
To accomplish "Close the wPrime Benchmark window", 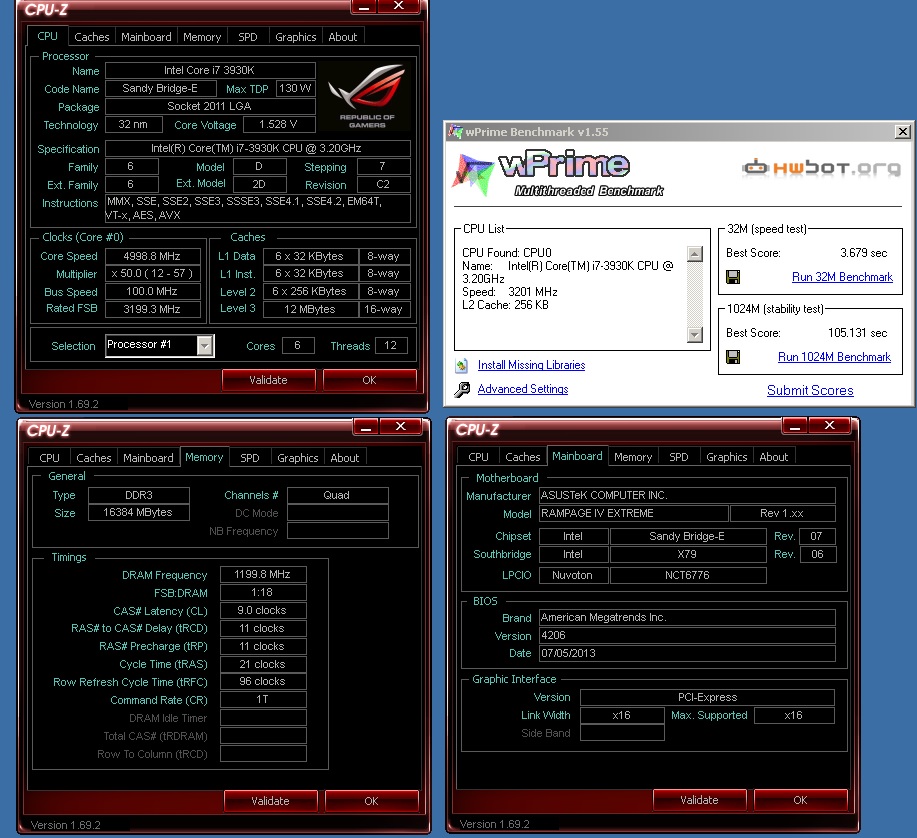I will click(903, 132).
